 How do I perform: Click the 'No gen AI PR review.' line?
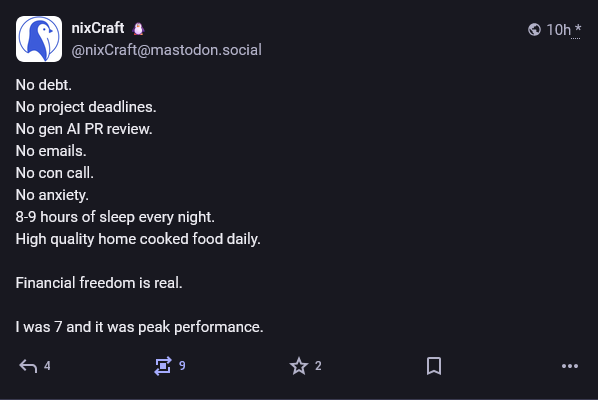click(x=84, y=129)
